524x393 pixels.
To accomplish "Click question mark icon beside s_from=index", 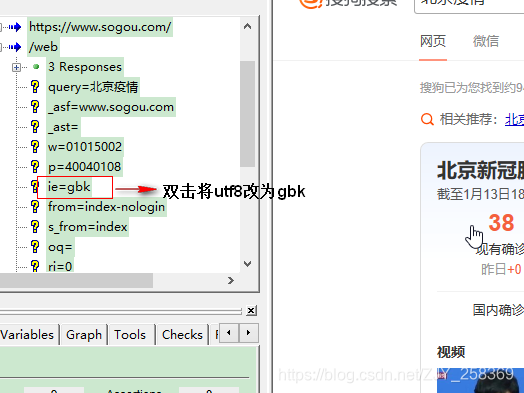I will pyautogui.click(x=35, y=227).
